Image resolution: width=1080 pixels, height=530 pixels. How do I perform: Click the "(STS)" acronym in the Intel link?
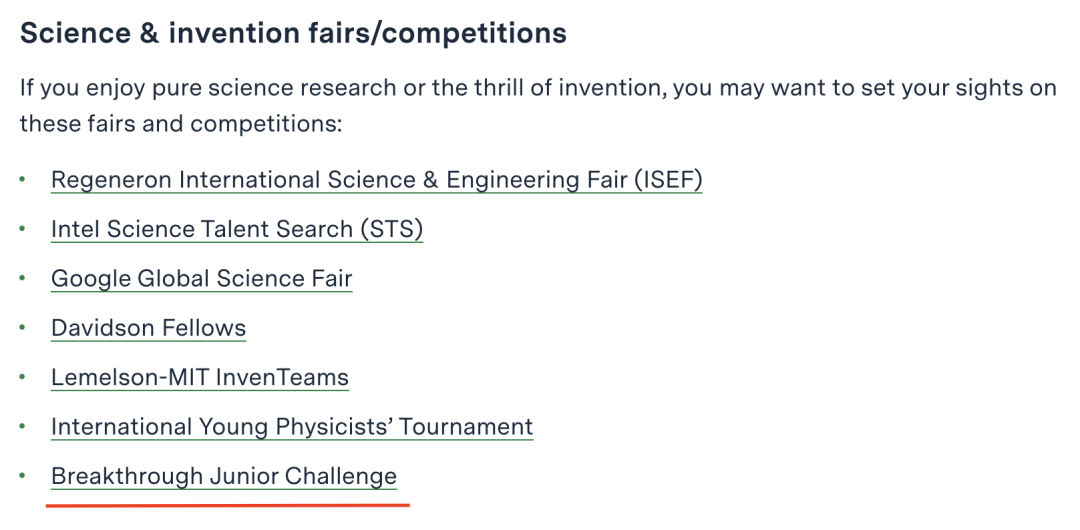click(x=391, y=229)
